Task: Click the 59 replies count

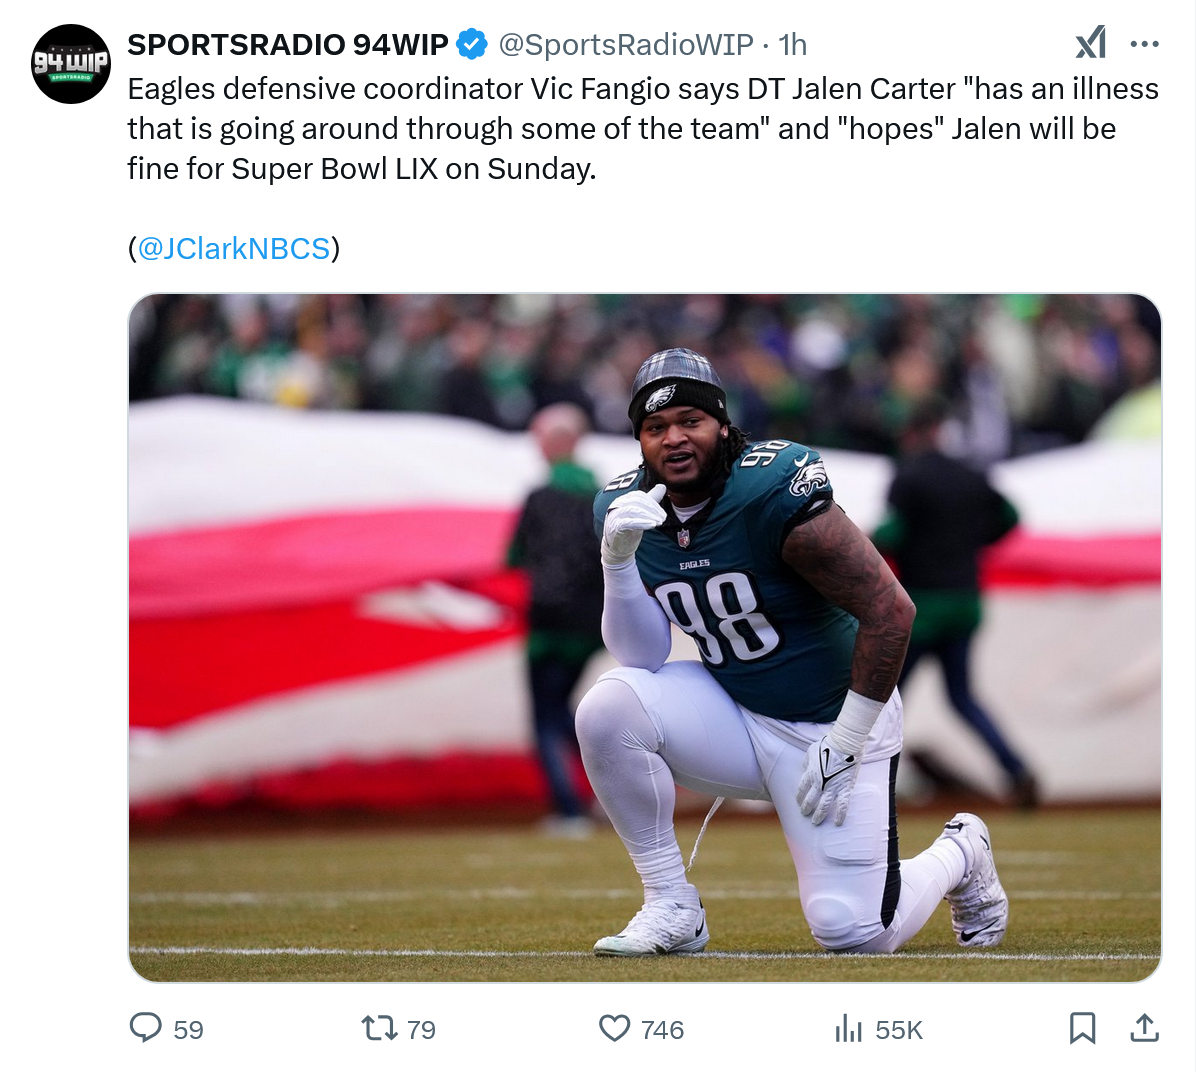Action: (188, 1030)
